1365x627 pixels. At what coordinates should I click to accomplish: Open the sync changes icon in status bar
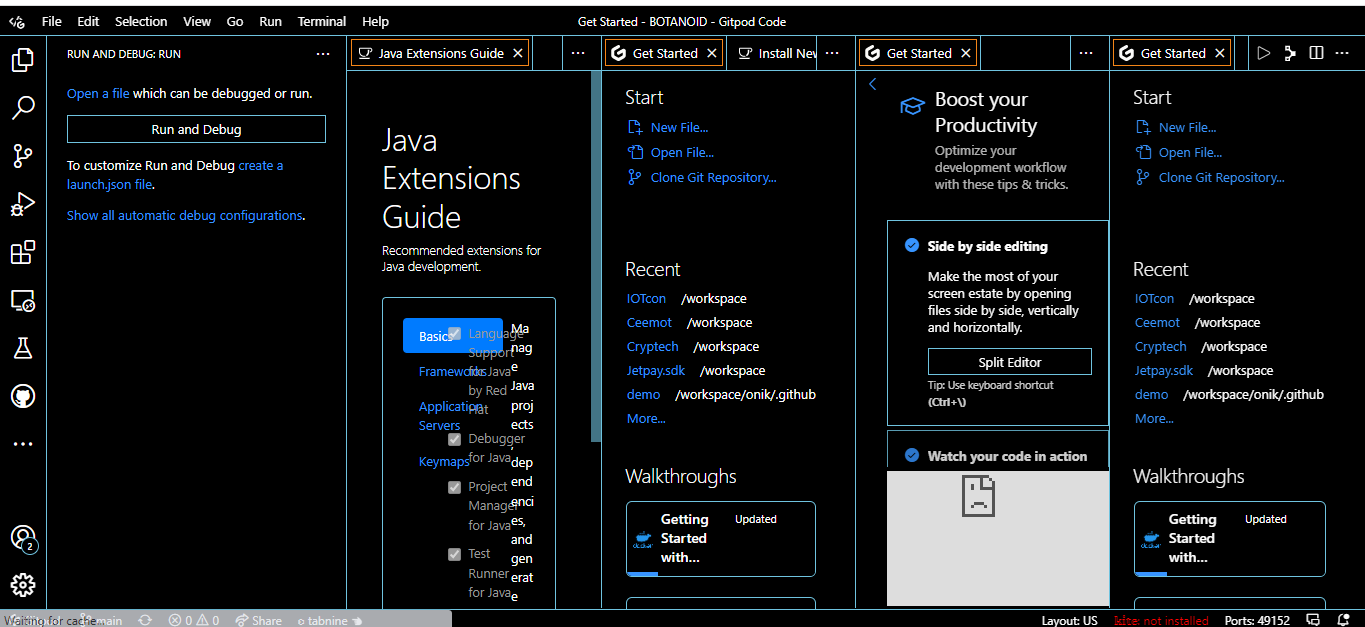coord(145,620)
